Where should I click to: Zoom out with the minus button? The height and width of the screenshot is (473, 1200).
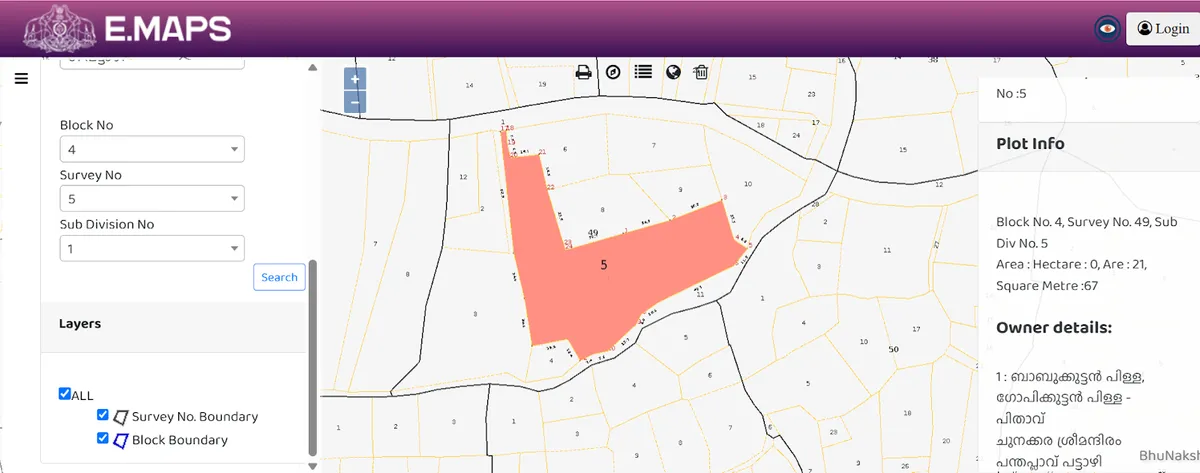point(355,102)
